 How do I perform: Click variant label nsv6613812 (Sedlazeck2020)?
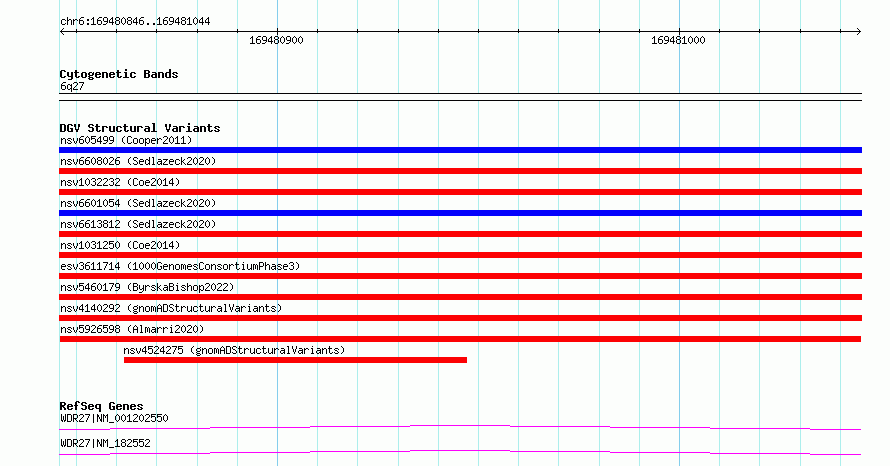click(138, 224)
